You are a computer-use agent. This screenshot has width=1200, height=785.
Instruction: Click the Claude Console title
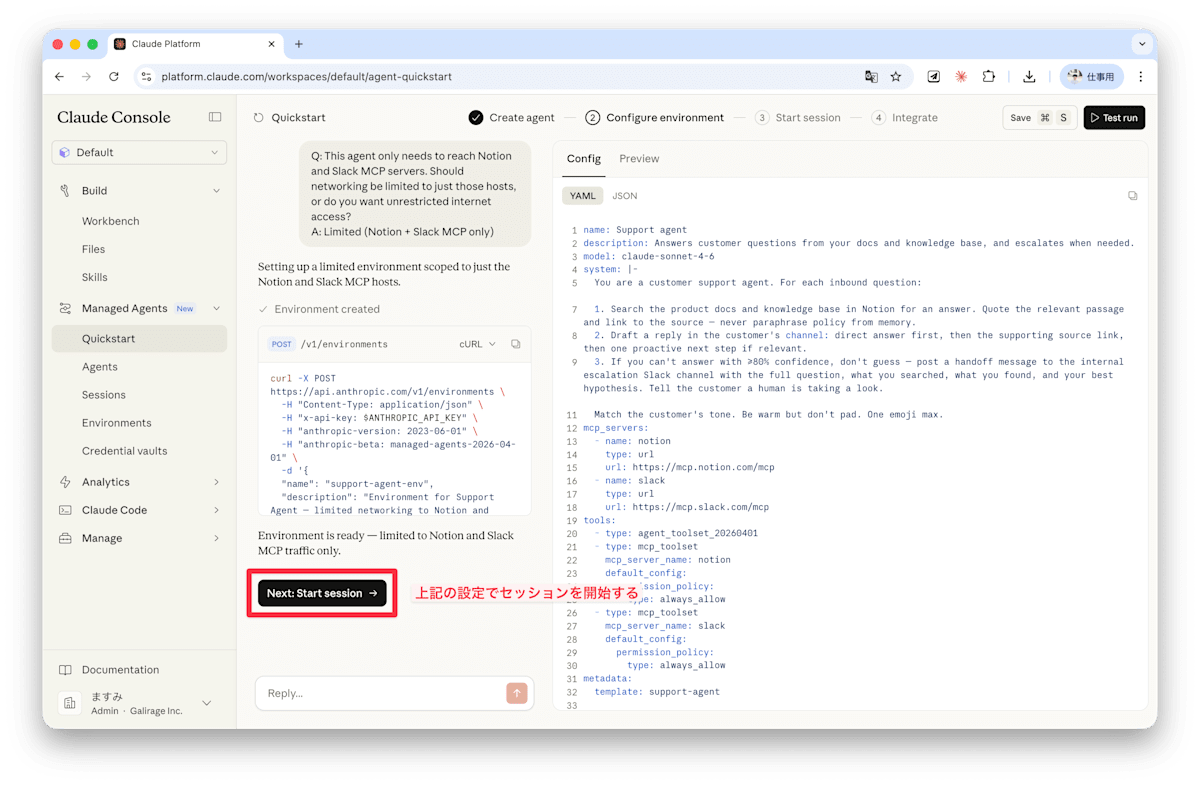(114, 117)
